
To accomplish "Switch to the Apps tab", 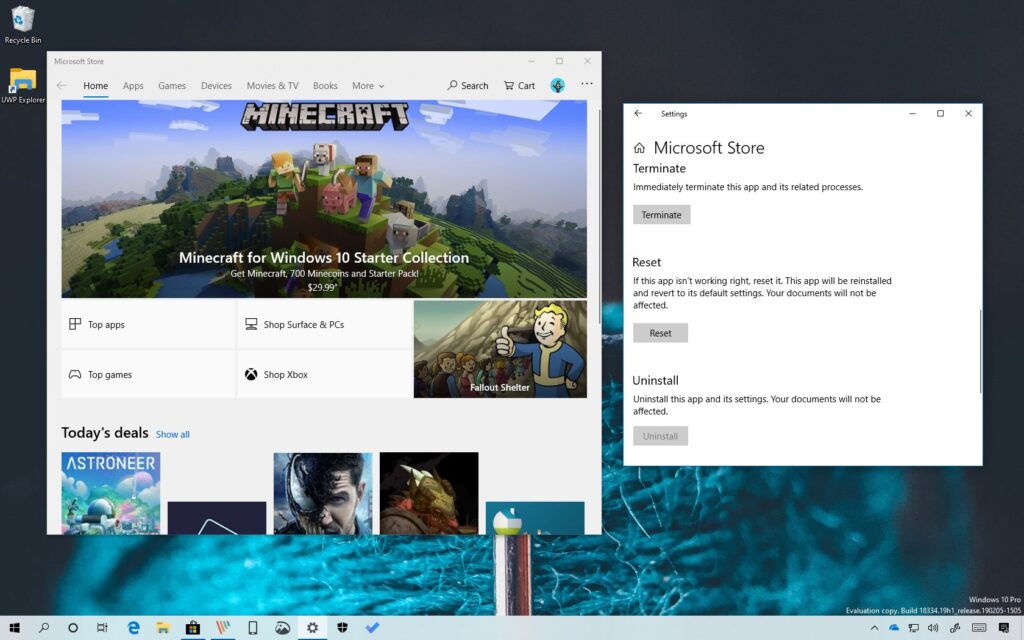I will 133,85.
